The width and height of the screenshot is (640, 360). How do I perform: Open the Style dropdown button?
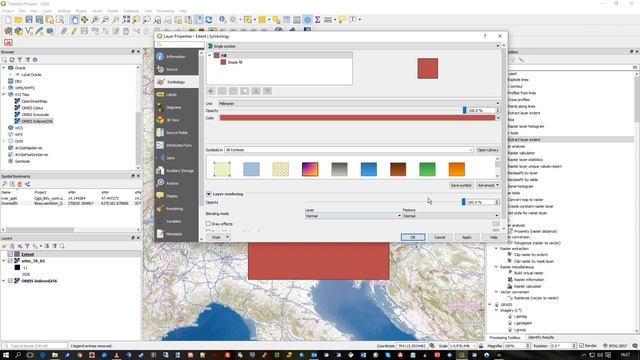pyautogui.click(x=218, y=237)
